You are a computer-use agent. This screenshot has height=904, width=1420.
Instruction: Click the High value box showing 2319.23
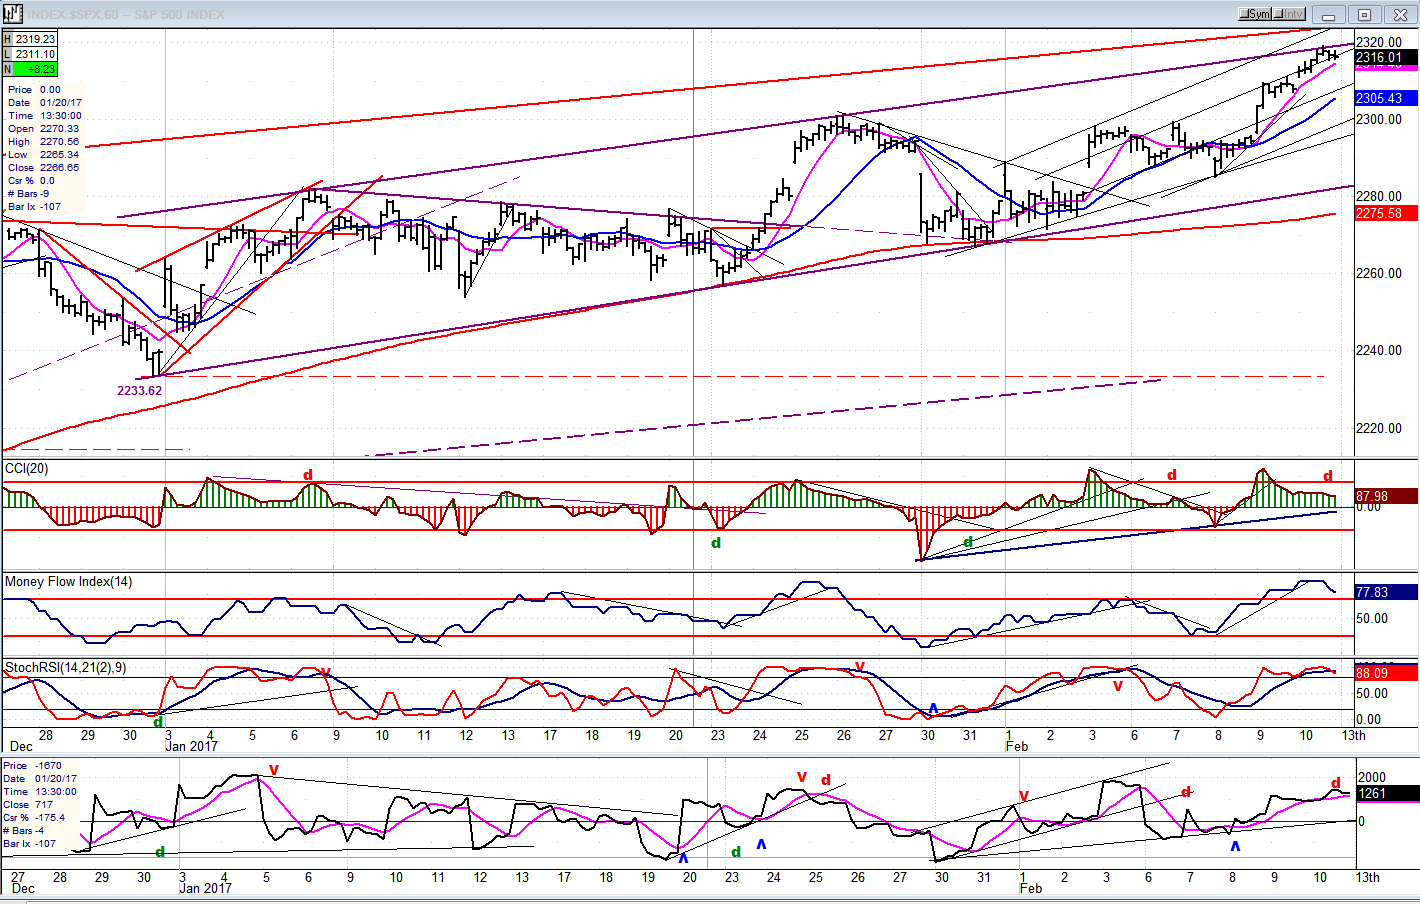click(x=30, y=40)
